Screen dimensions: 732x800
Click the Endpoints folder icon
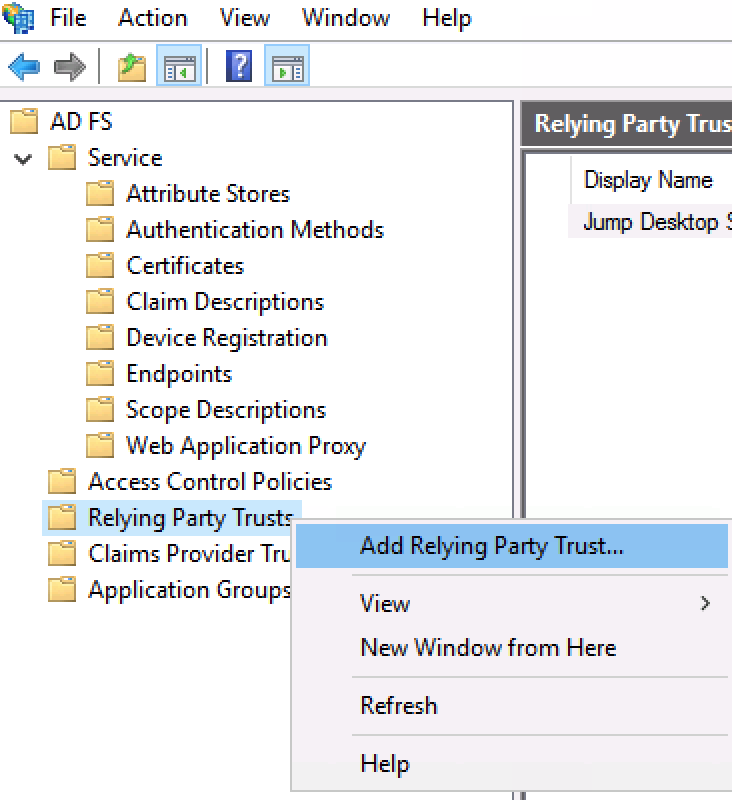point(100,374)
